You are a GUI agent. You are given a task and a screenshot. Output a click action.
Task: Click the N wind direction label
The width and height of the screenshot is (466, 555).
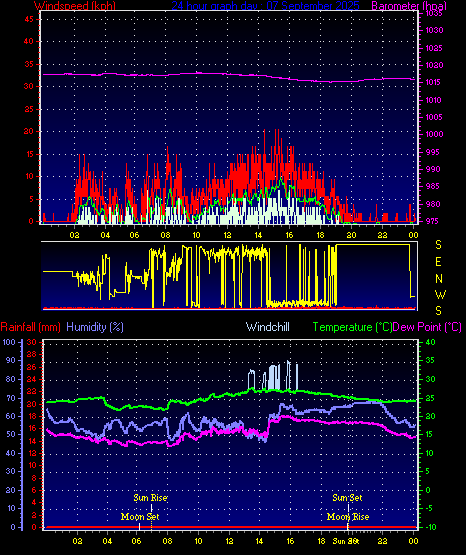tap(439, 279)
